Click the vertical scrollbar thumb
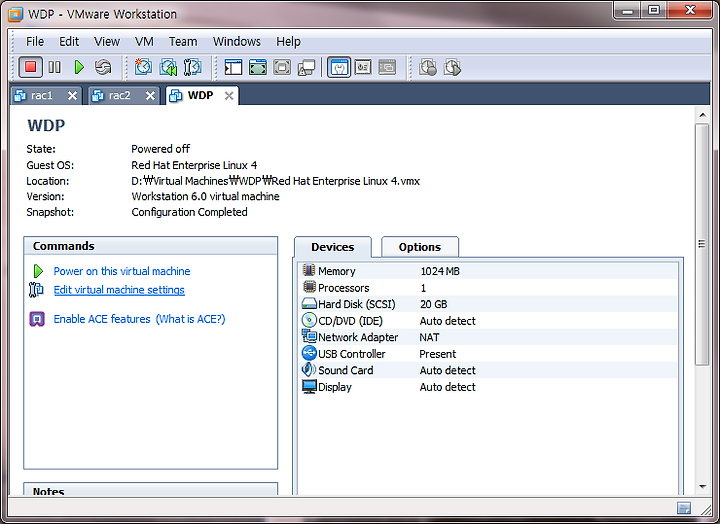 (702, 244)
